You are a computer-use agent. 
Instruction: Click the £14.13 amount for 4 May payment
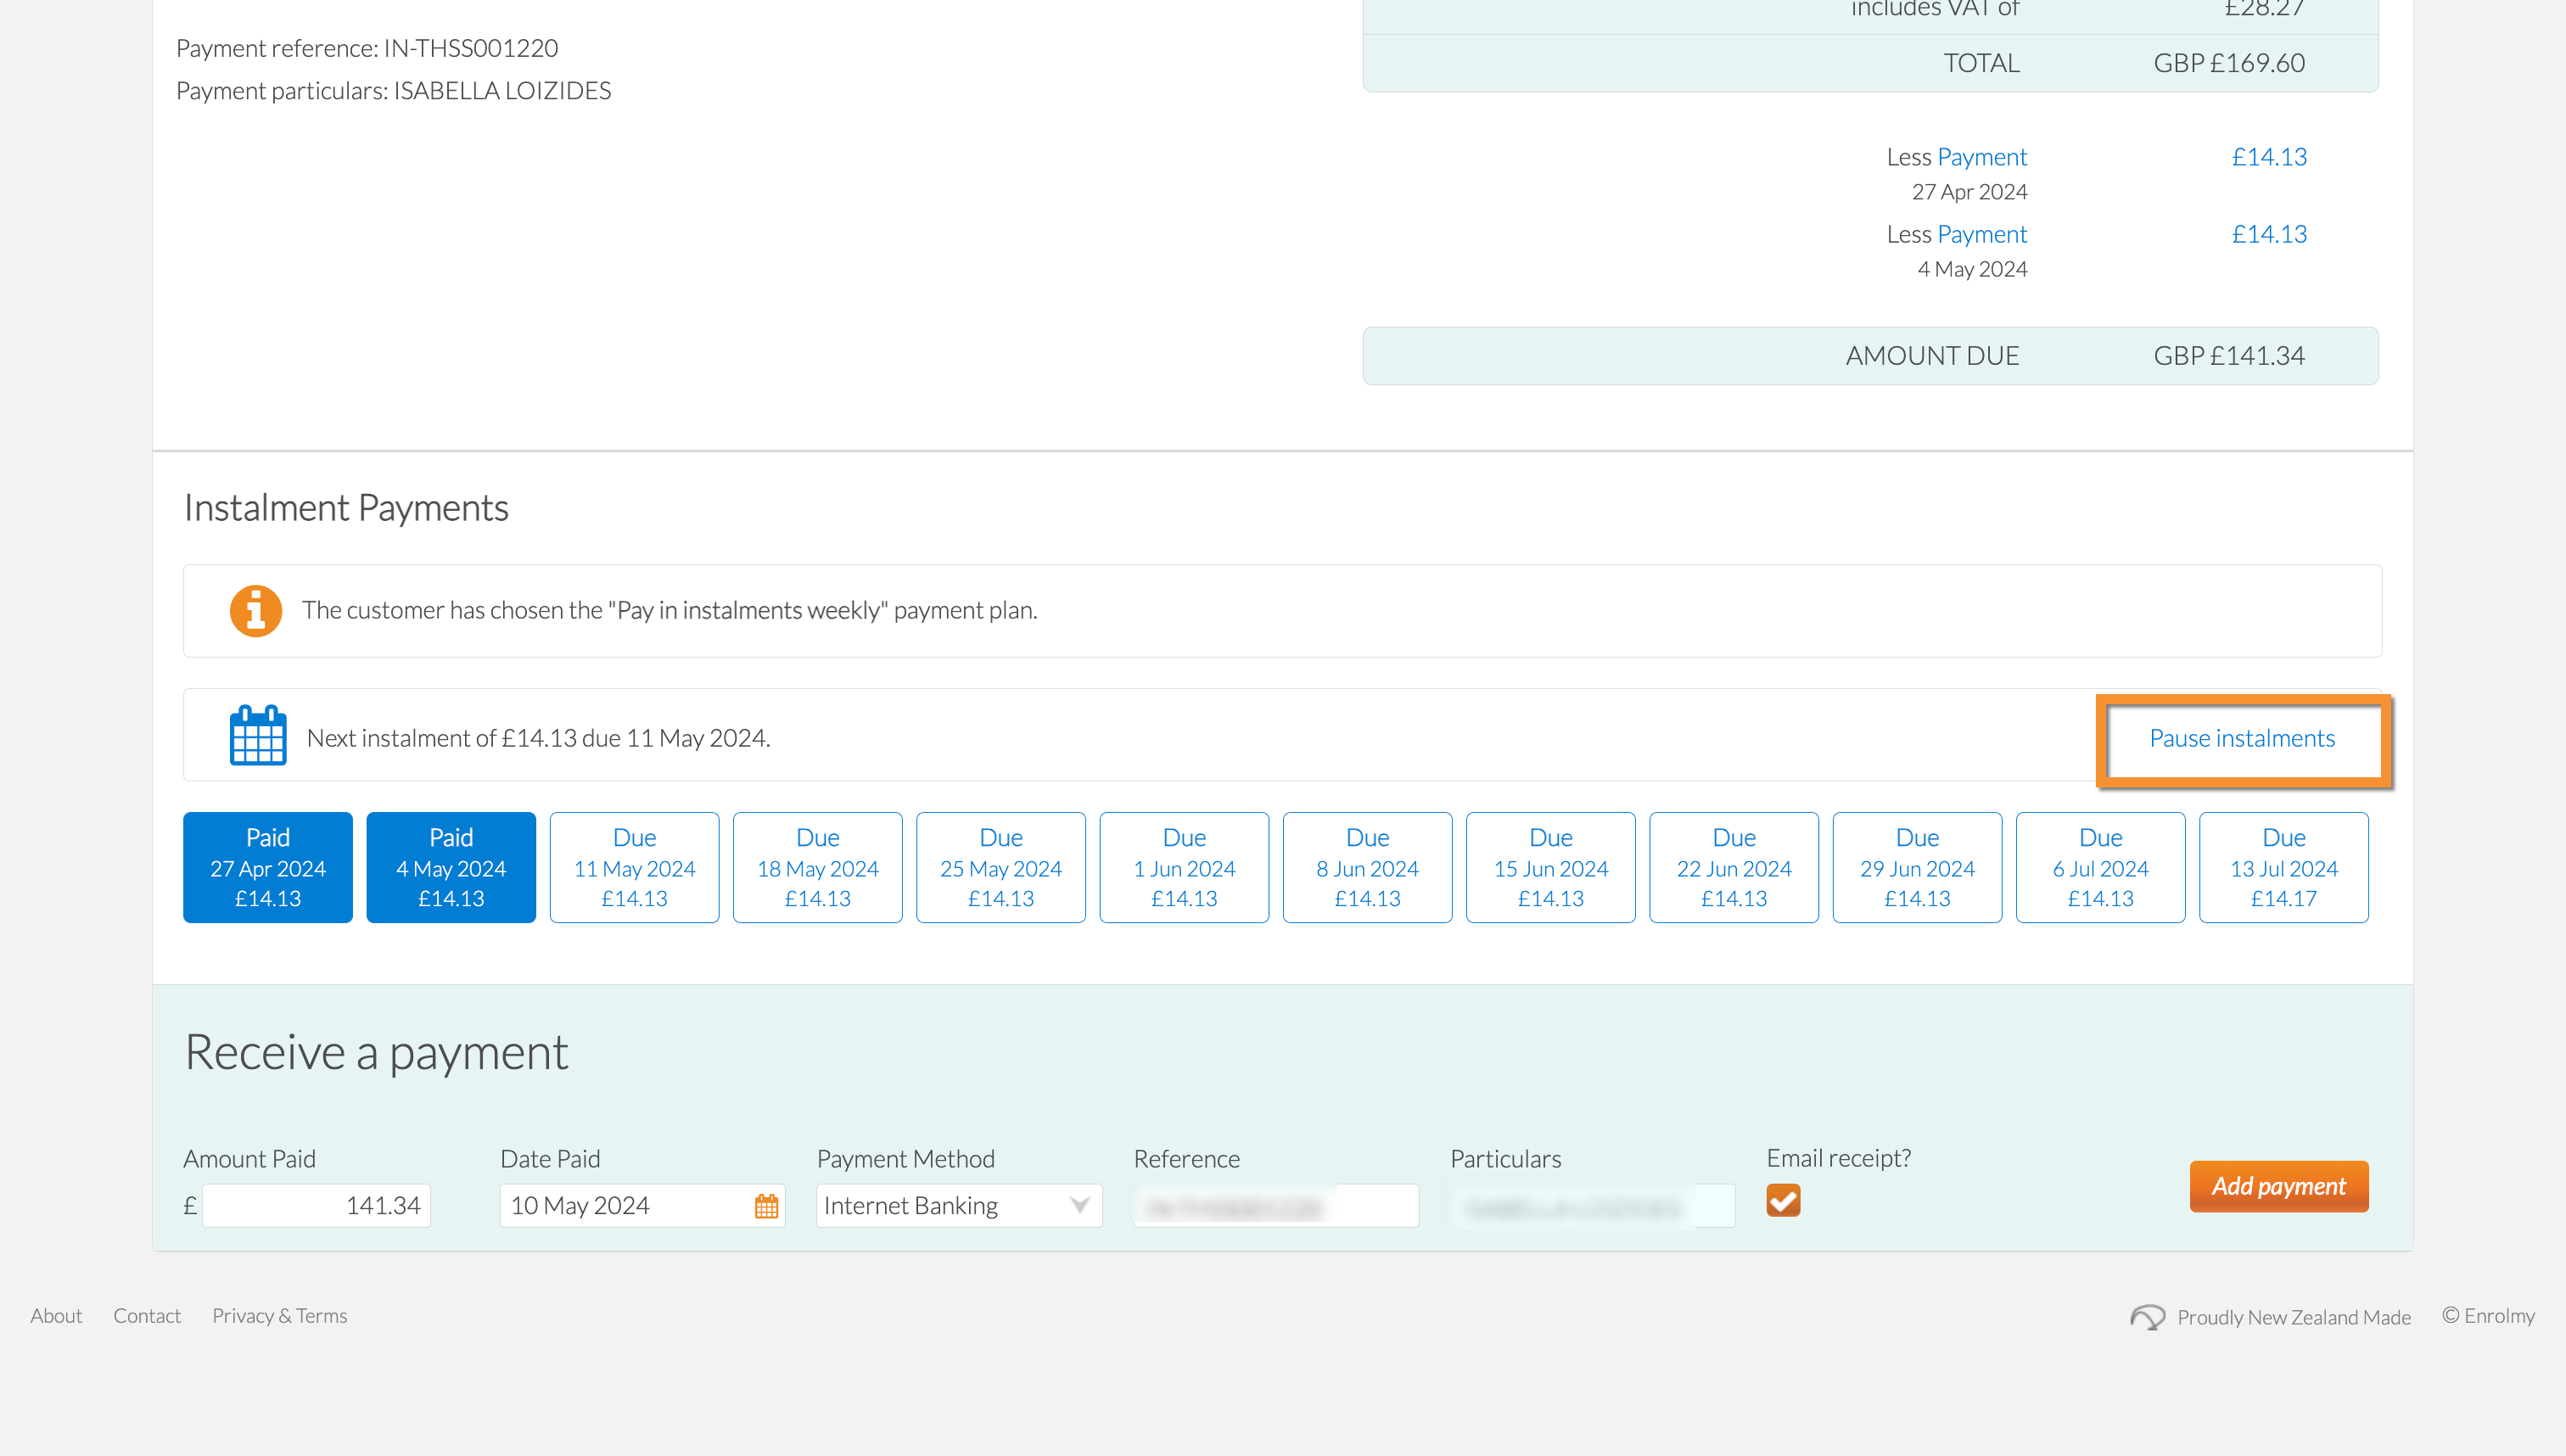(2269, 234)
